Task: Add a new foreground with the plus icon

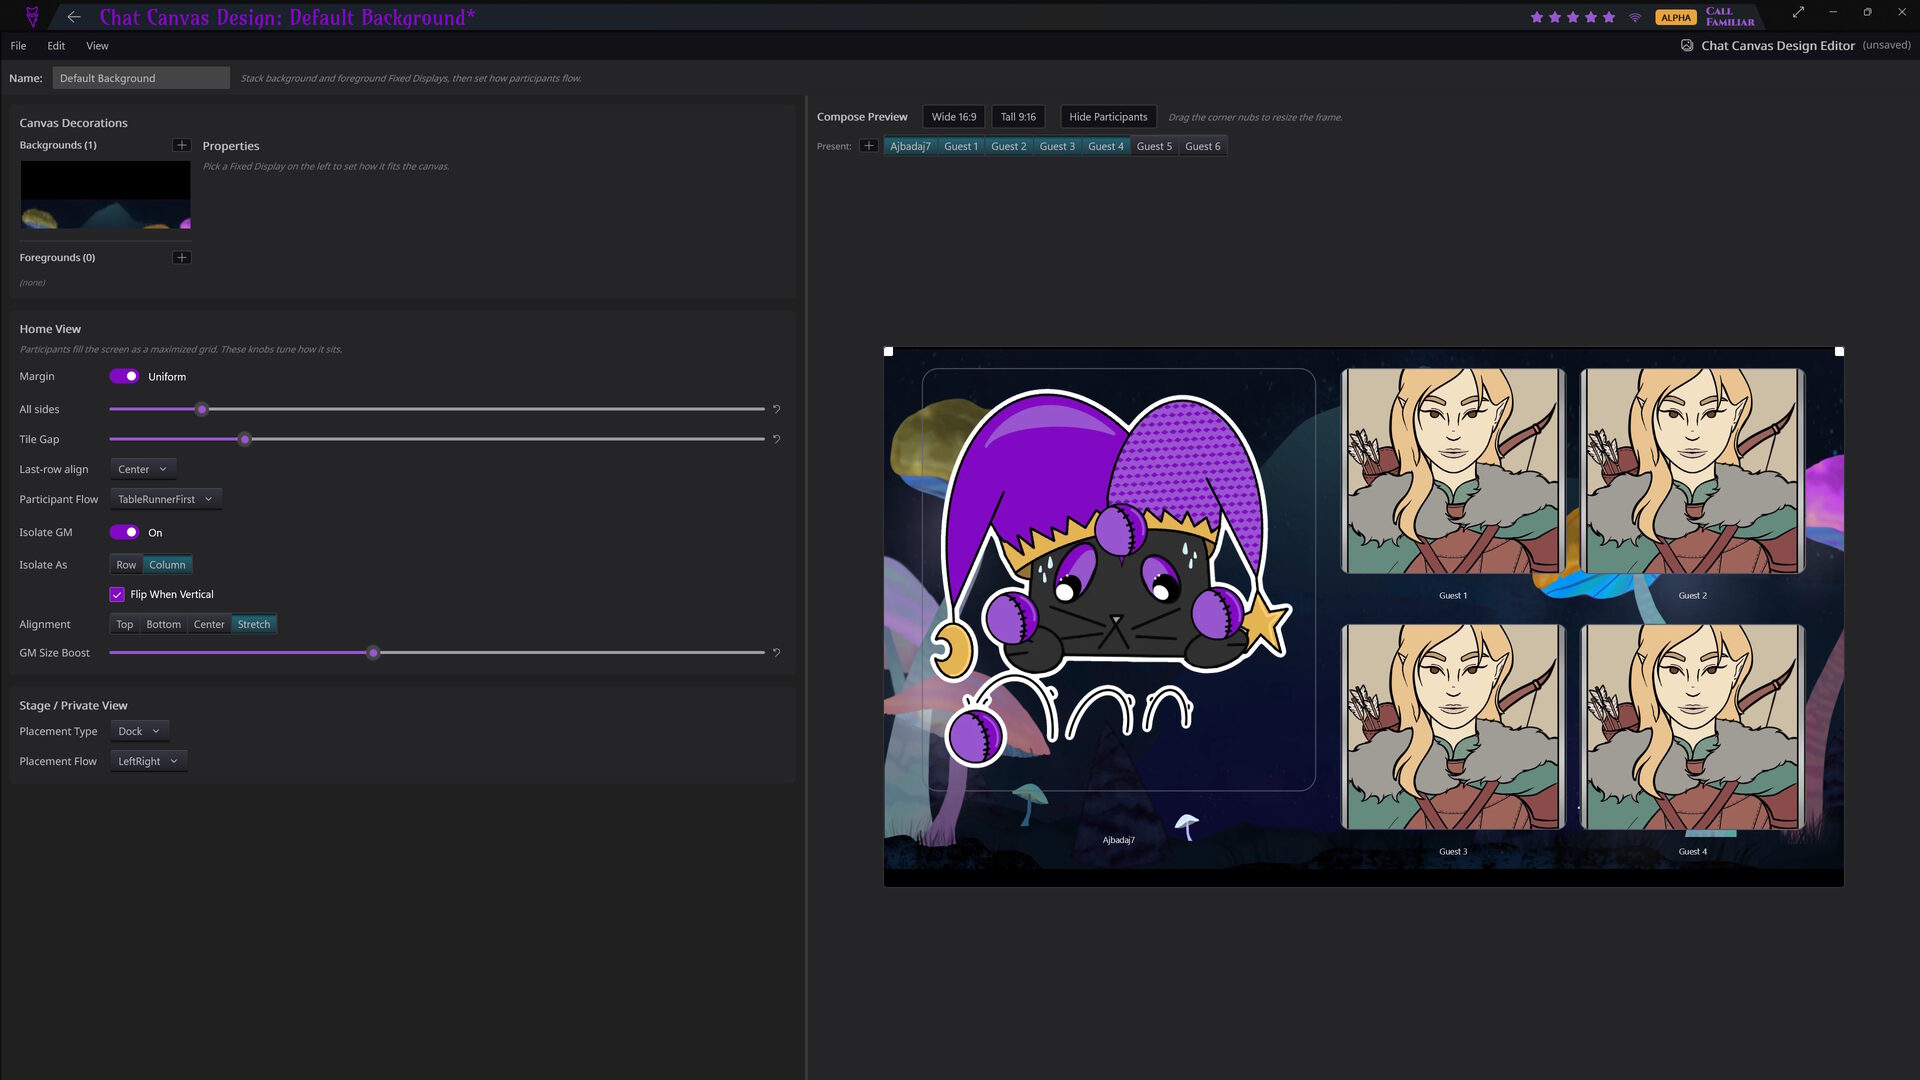Action: tap(181, 257)
